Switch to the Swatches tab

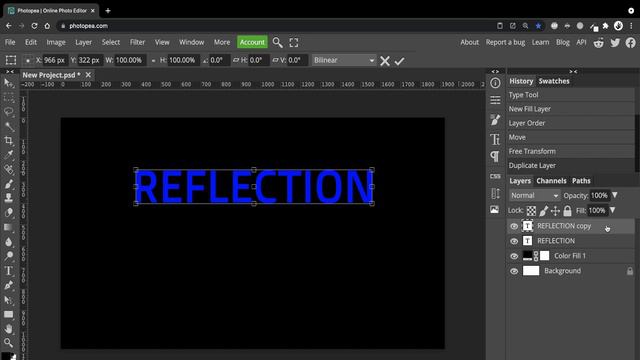click(554, 81)
